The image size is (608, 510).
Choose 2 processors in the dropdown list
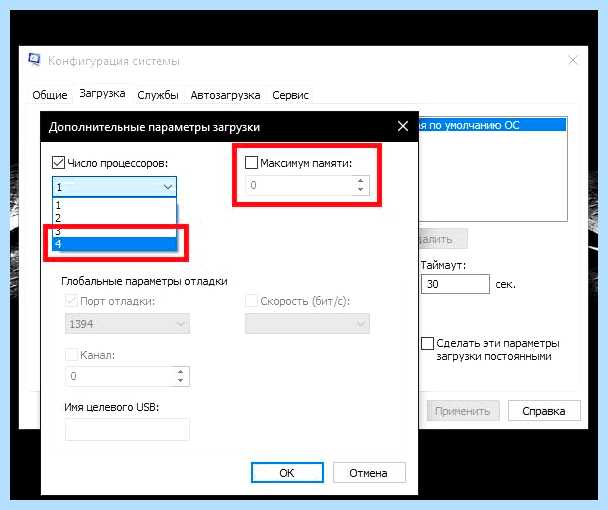point(114,218)
